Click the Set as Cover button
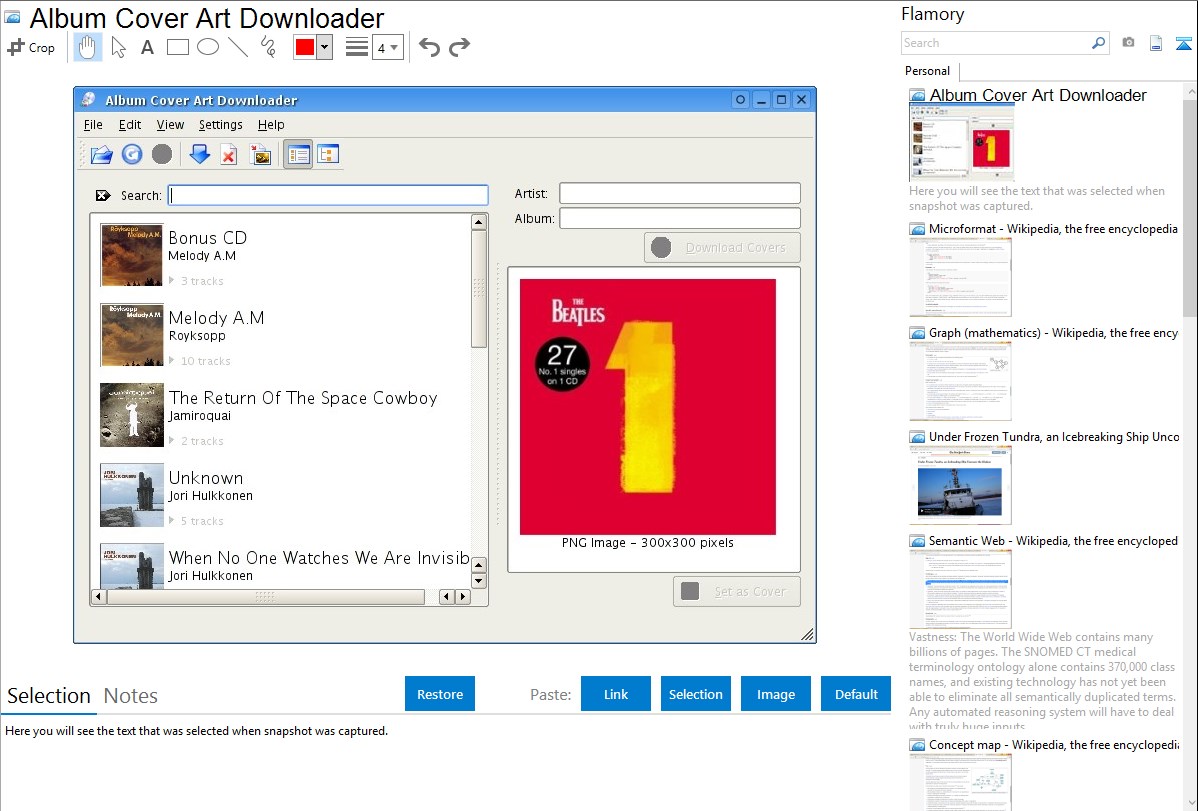This screenshot has height=811, width=1198. 737,592
